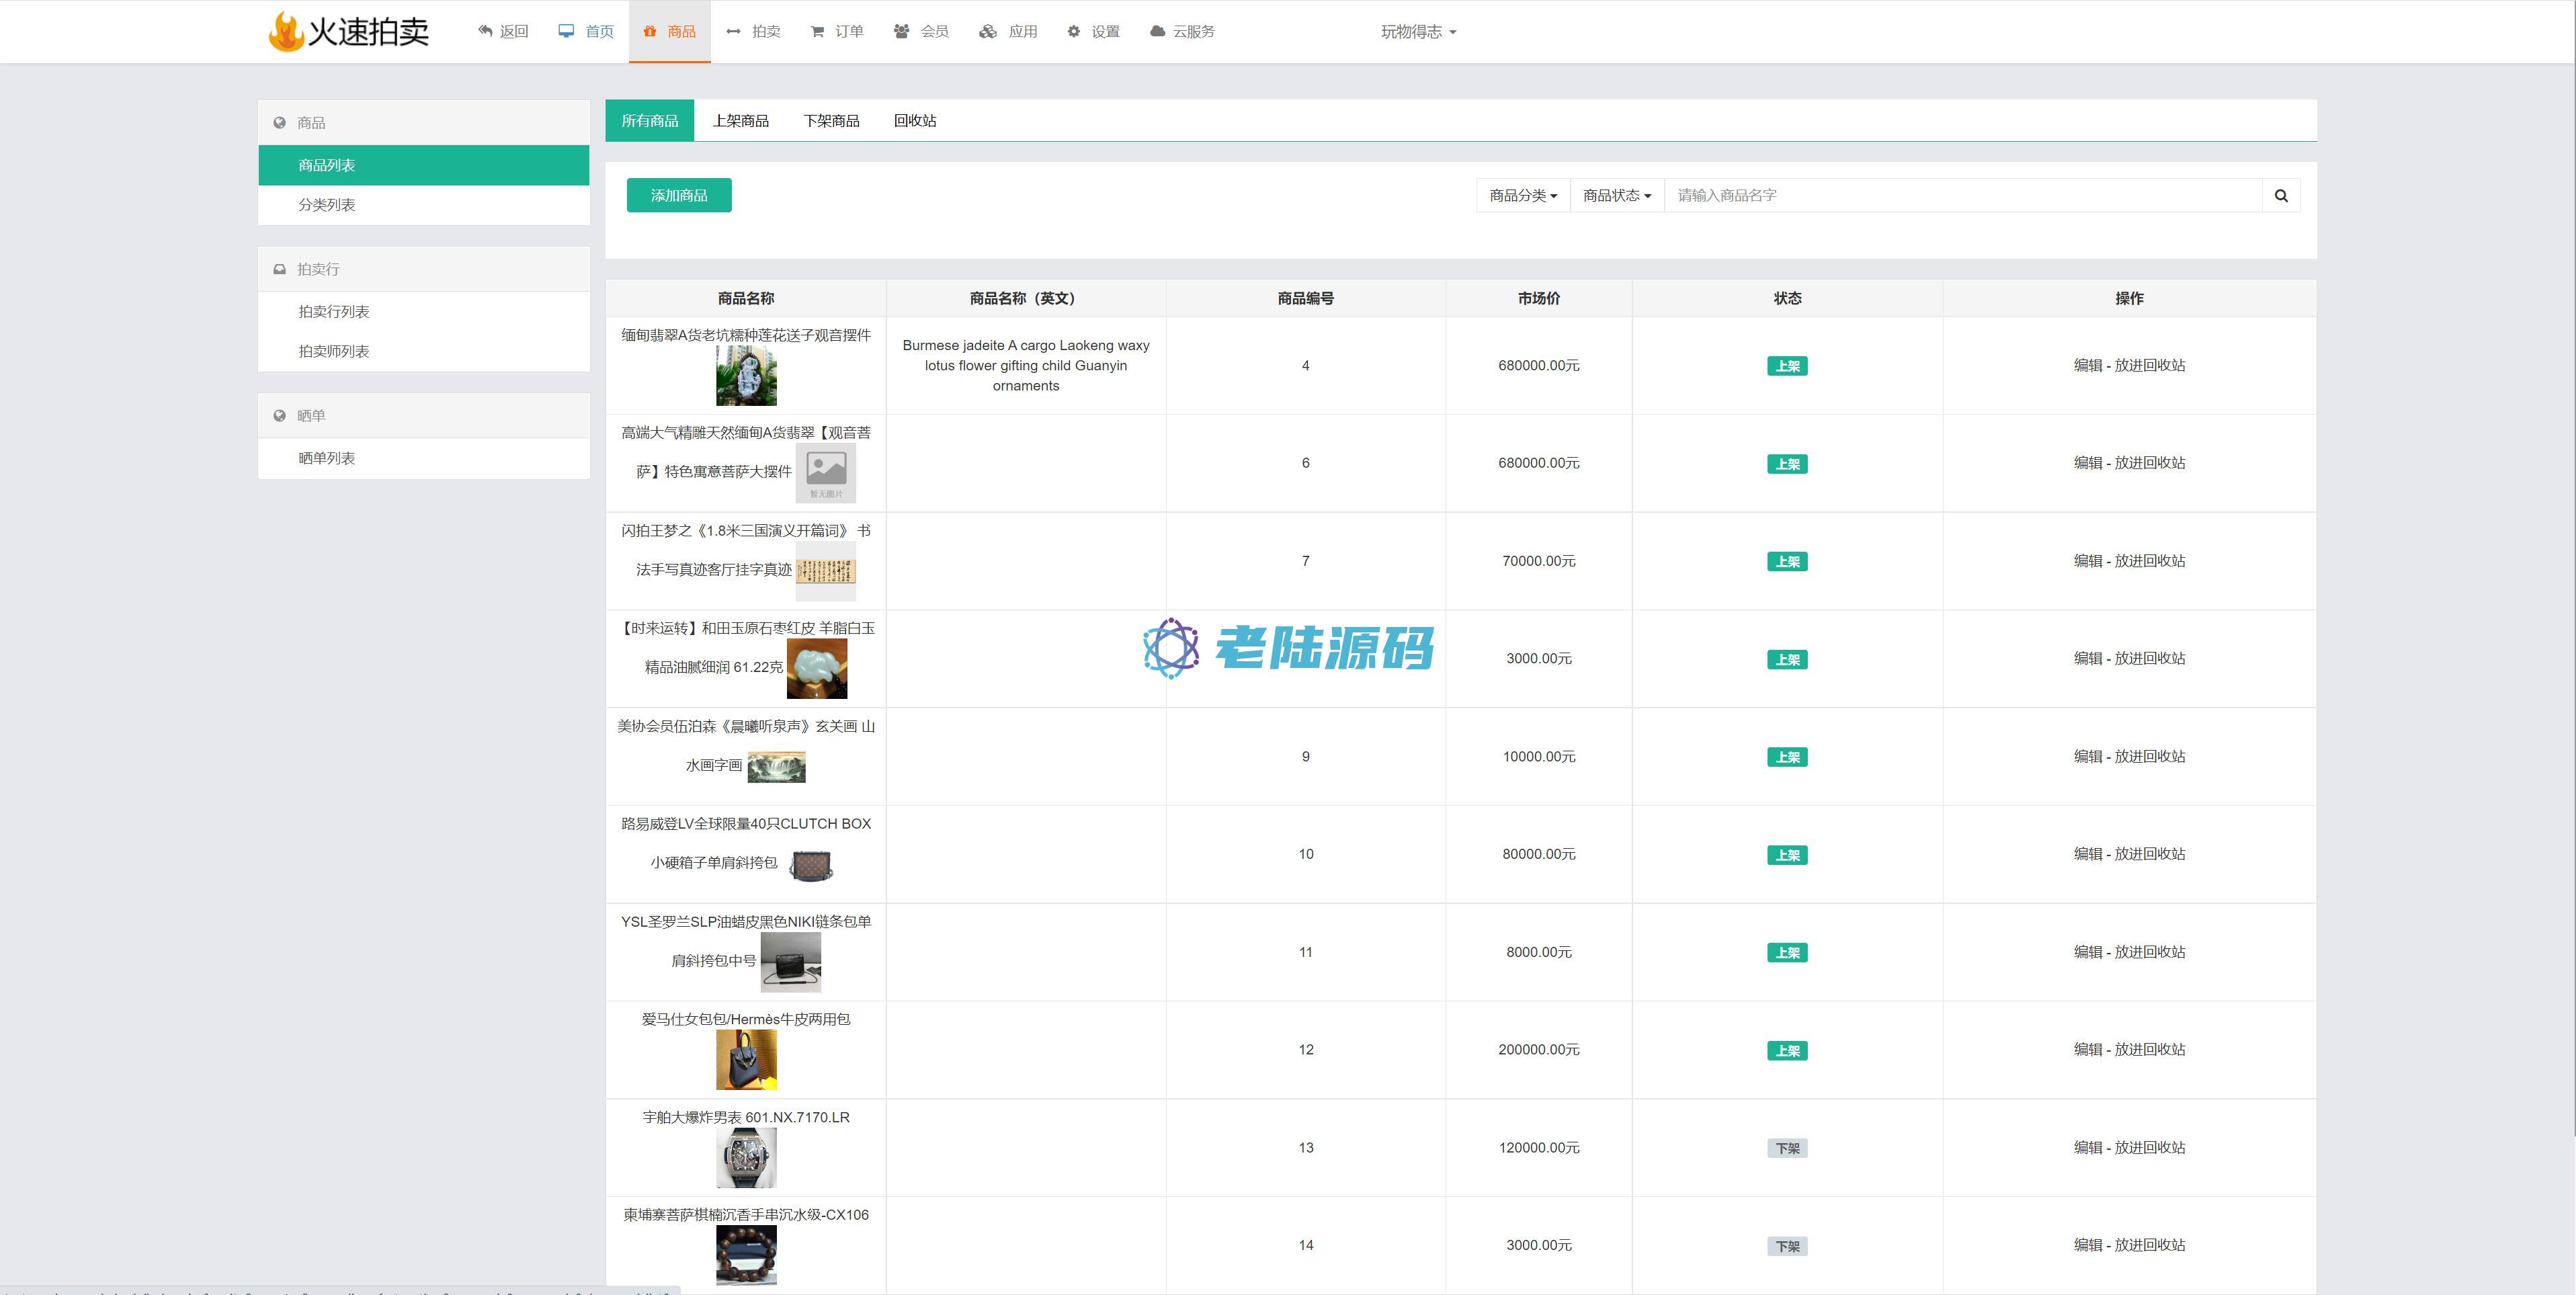The image size is (2576, 1295).
Task: Click the placeholder image for product 6
Action: point(826,472)
